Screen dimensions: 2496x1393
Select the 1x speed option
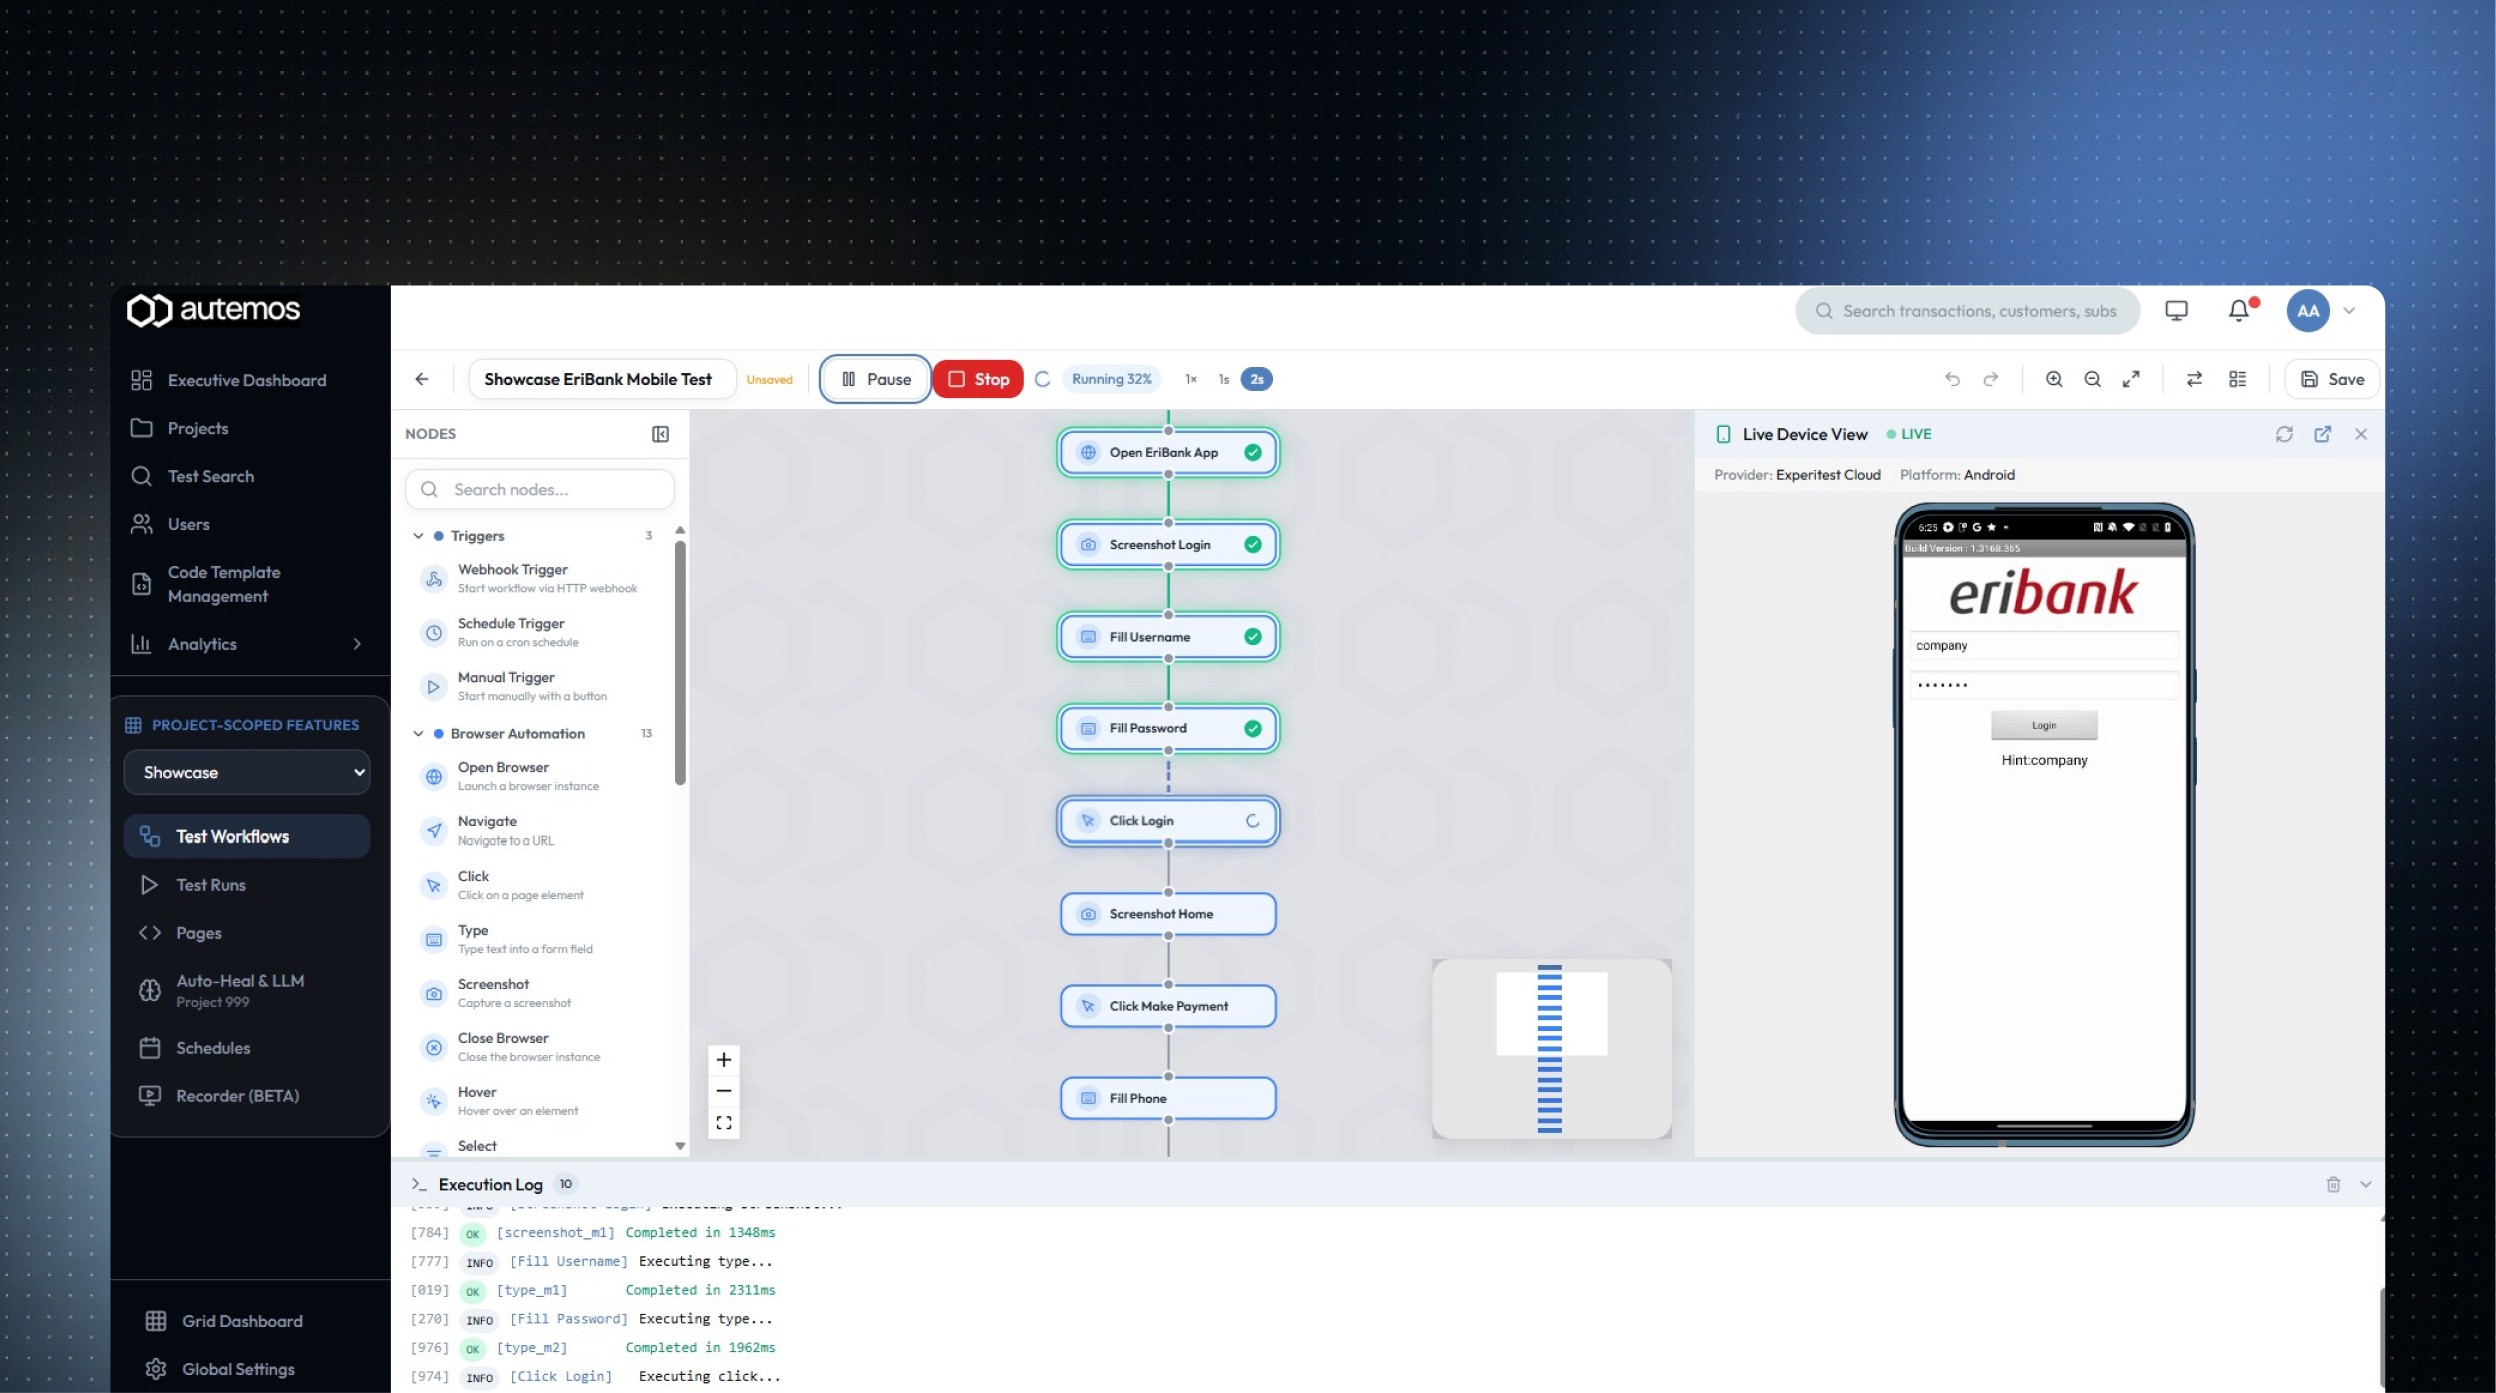(1191, 379)
